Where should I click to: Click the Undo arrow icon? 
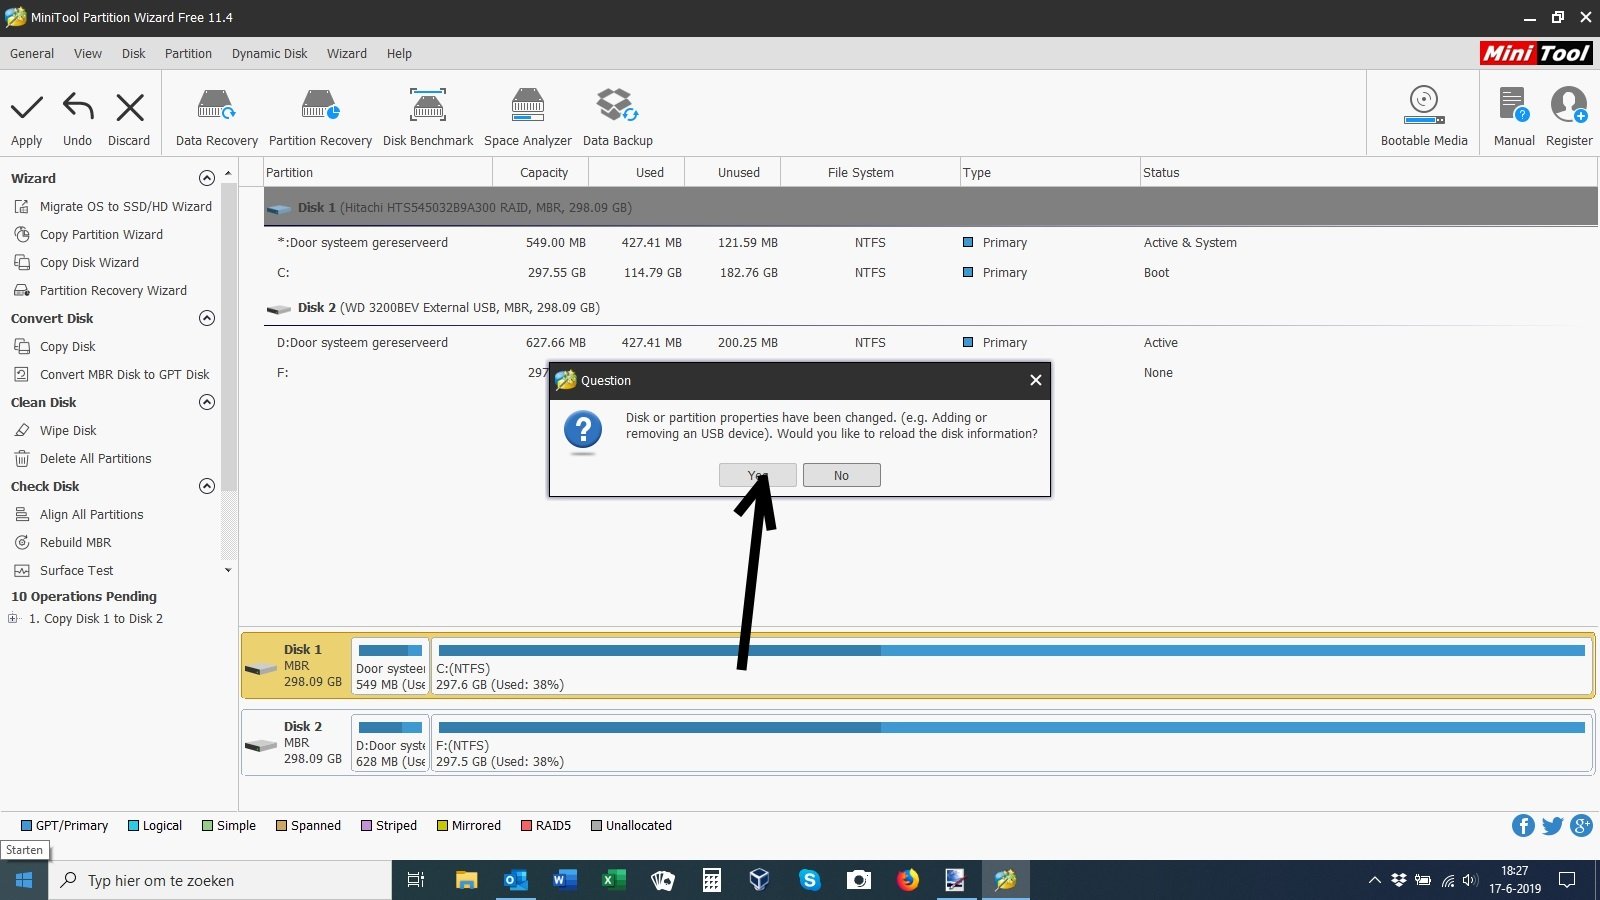(x=77, y=108)
